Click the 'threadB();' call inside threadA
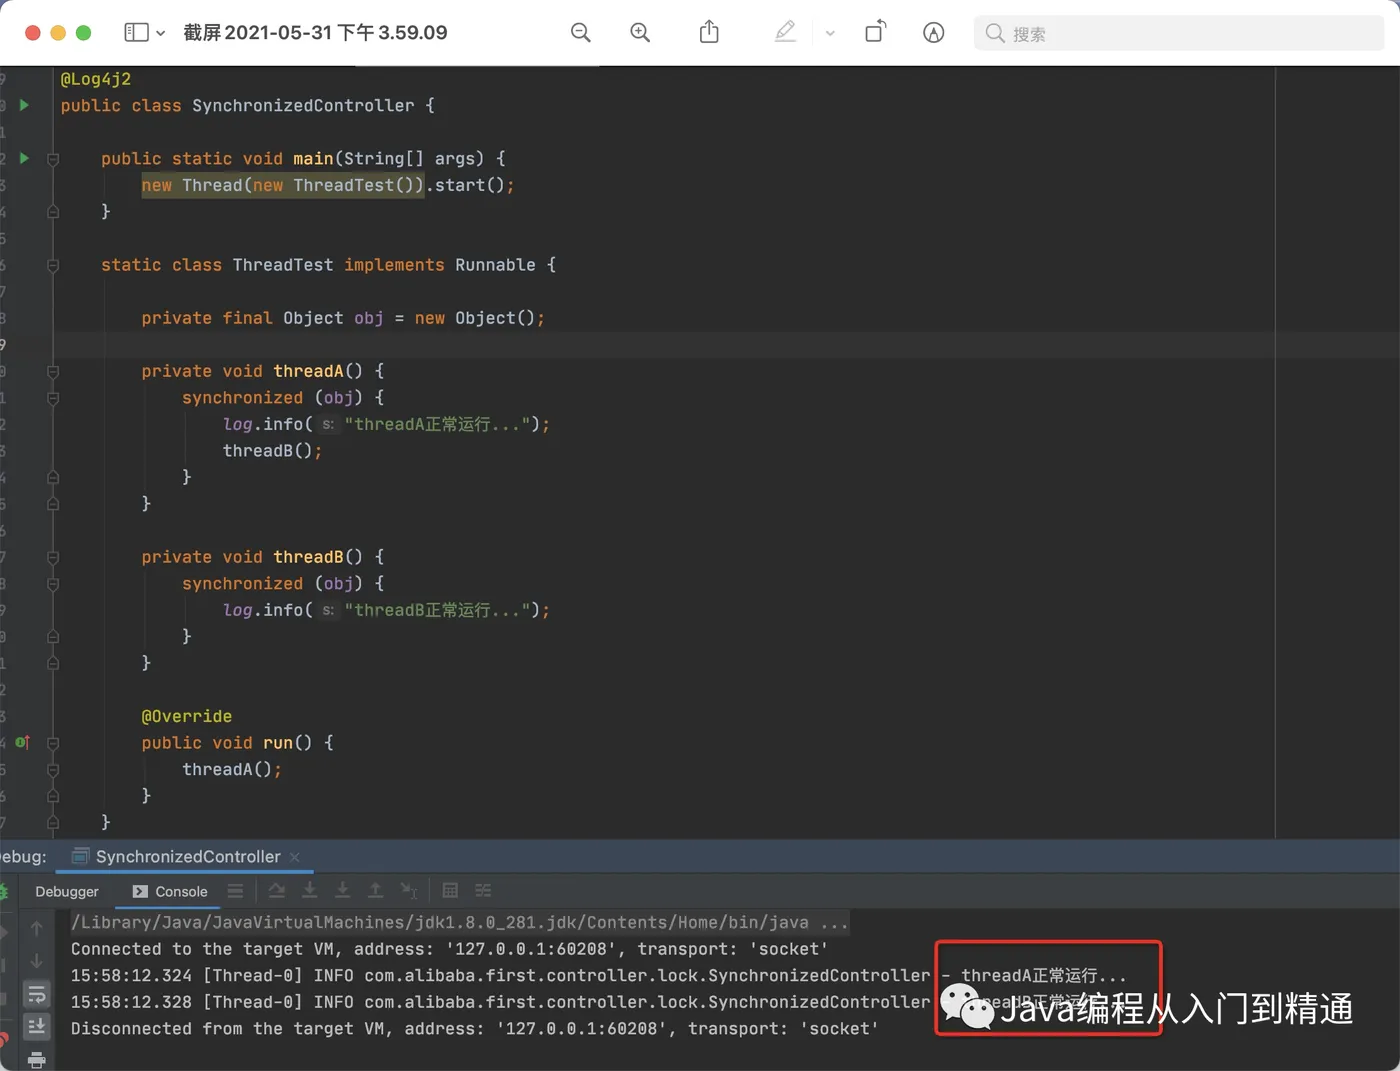 (x=272, y=451)
